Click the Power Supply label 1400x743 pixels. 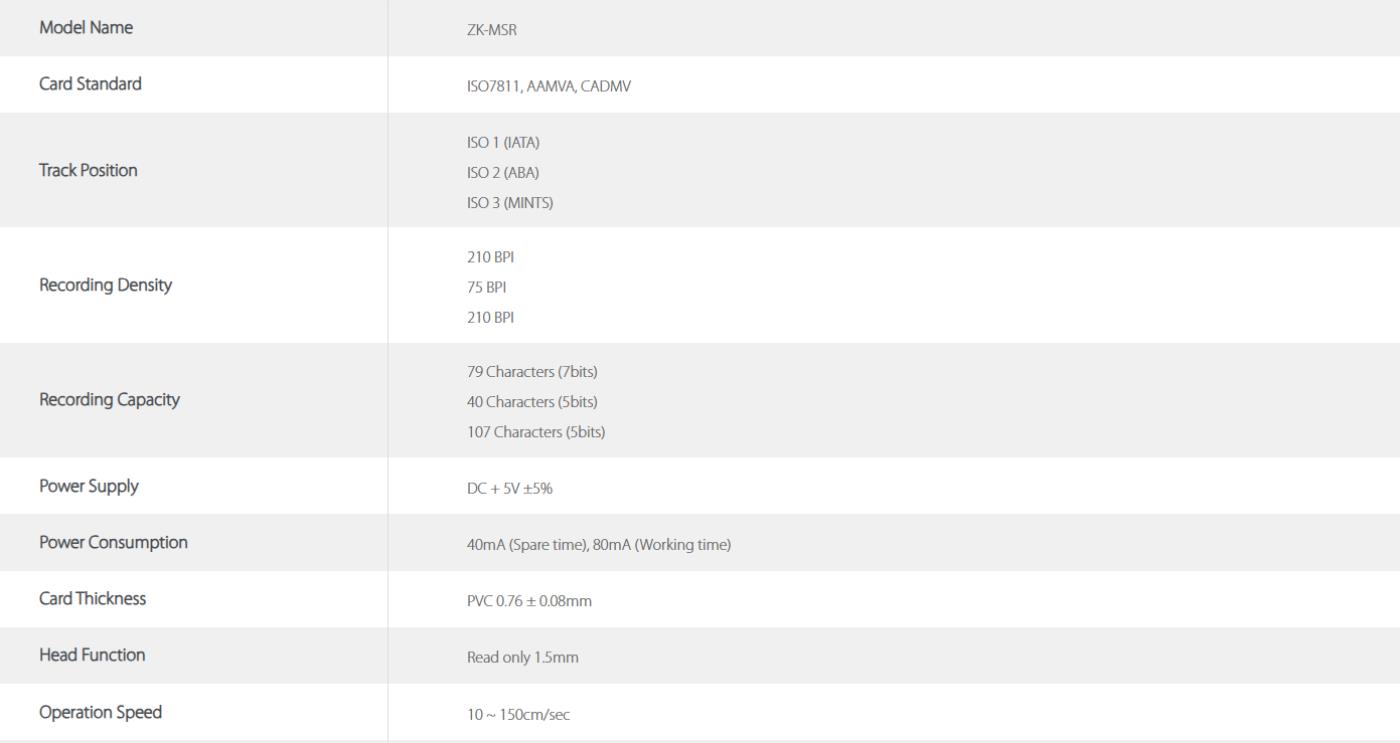click(x=89, y=486)
